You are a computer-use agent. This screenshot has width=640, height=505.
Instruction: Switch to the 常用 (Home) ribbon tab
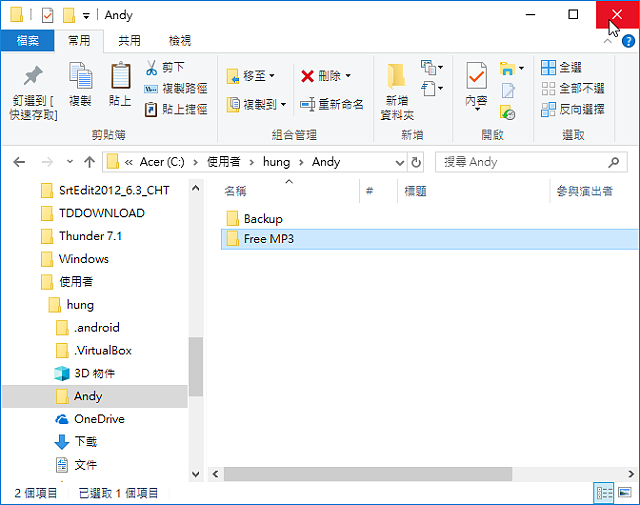[79, 40]
